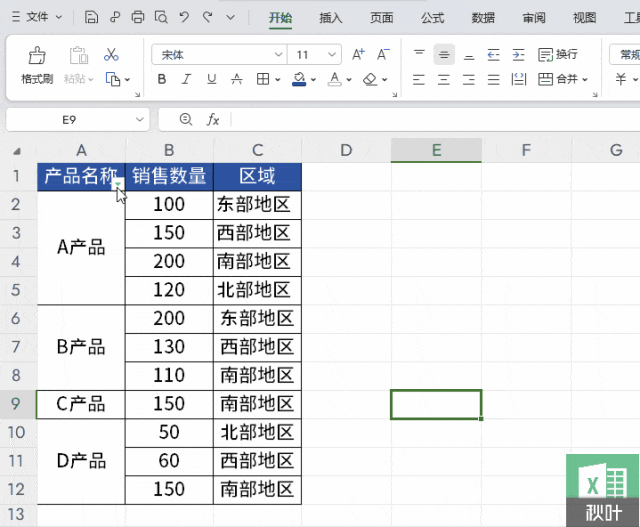Open the 文件 menu
The height and width of the screenshot is (527, 640).
[x=37, y=17]
